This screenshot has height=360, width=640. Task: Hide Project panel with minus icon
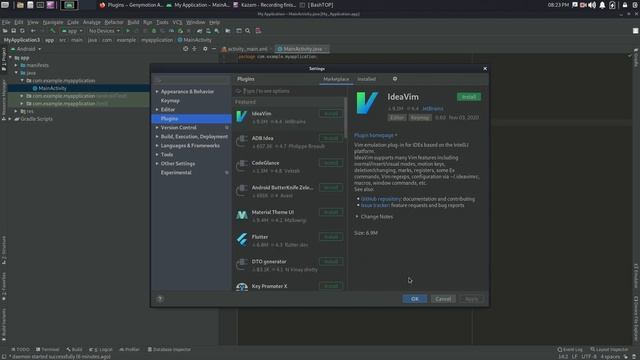click(214, 49)
